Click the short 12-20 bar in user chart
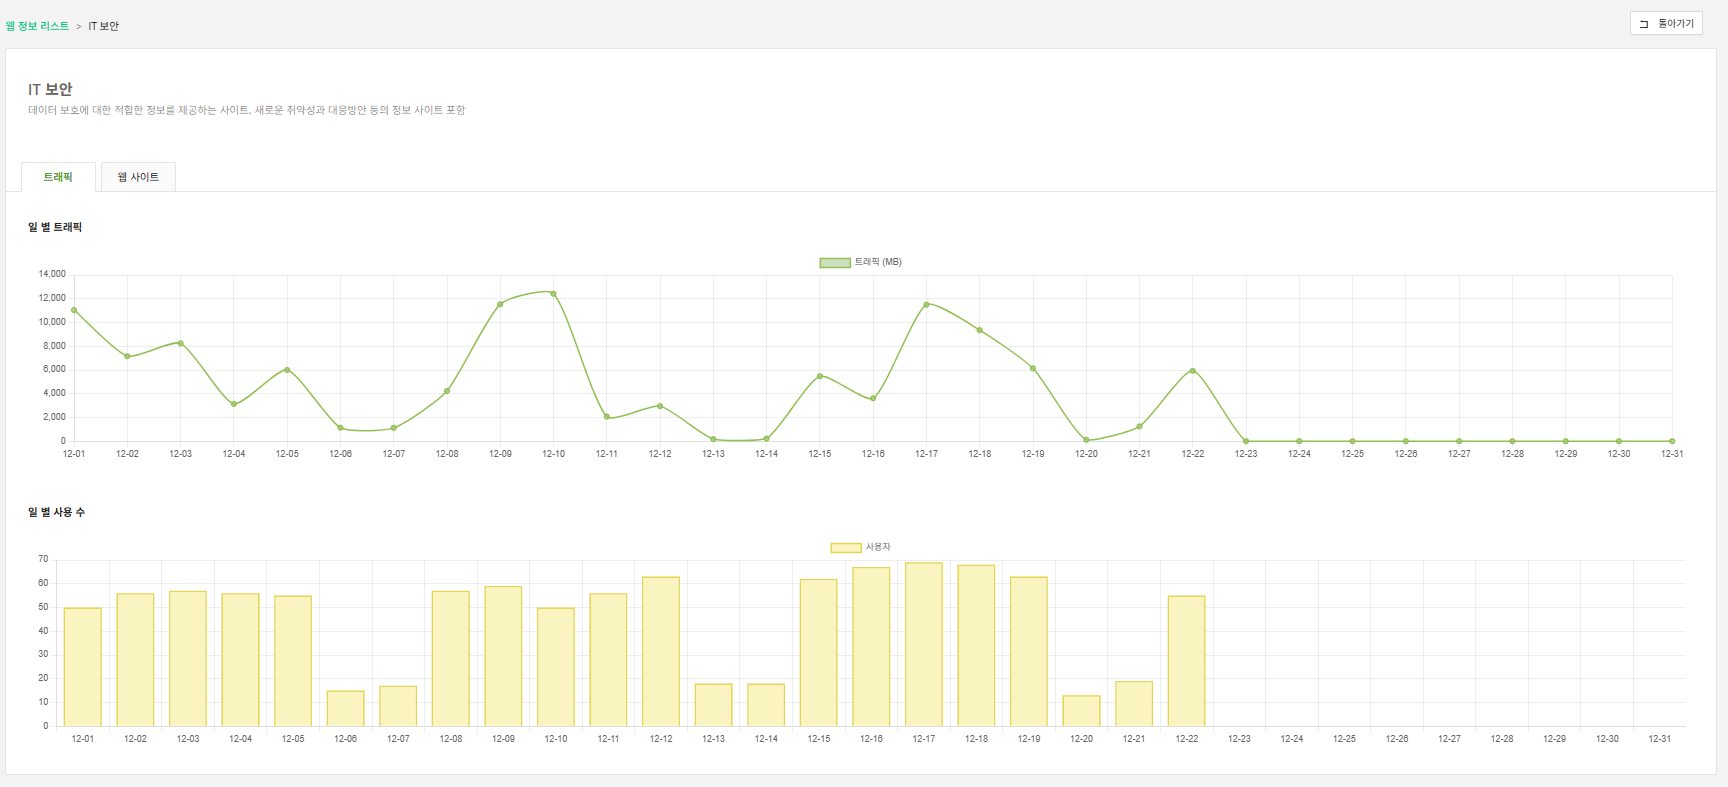 1081,711
